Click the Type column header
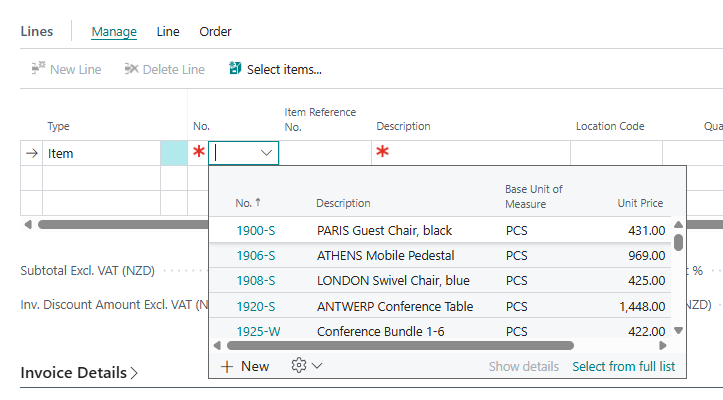 [58, 126]
